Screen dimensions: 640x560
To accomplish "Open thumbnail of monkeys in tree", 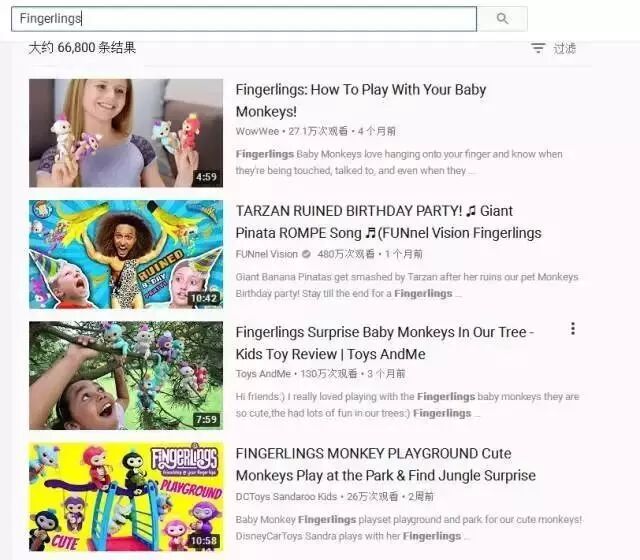I will 126,376.
